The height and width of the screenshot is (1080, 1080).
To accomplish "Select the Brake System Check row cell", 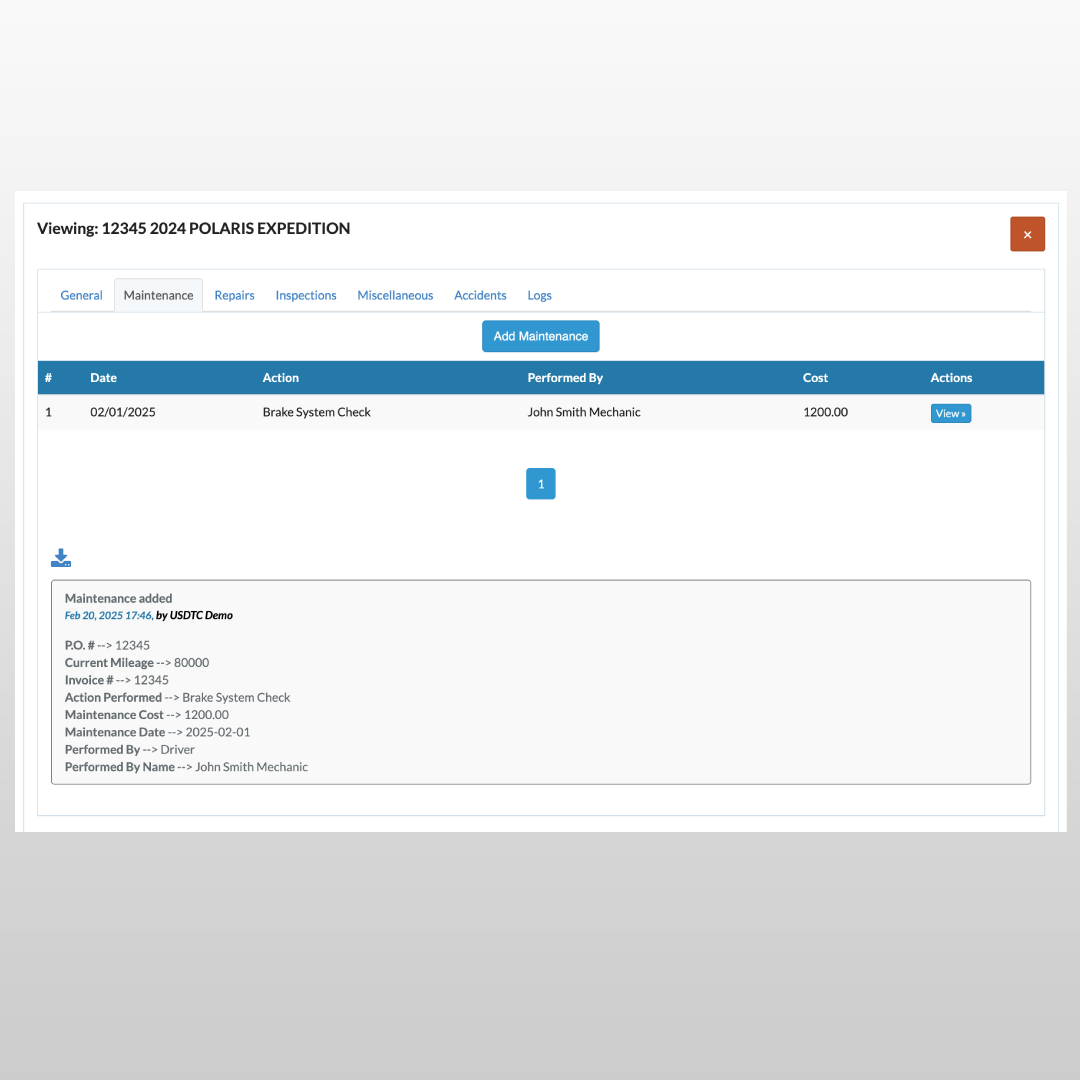I will click(x=316, y=412).
